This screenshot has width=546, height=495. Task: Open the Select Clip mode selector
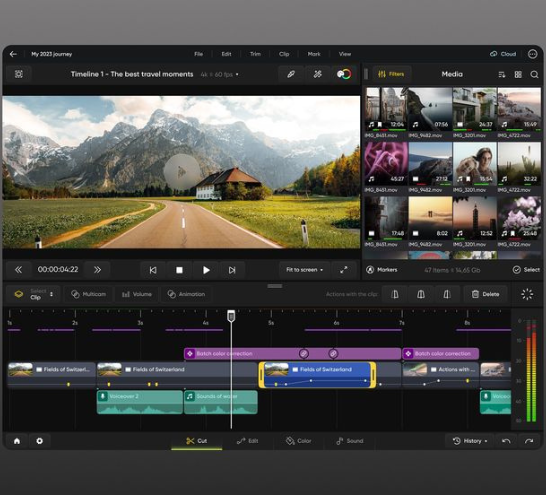[x=33, y=294]
